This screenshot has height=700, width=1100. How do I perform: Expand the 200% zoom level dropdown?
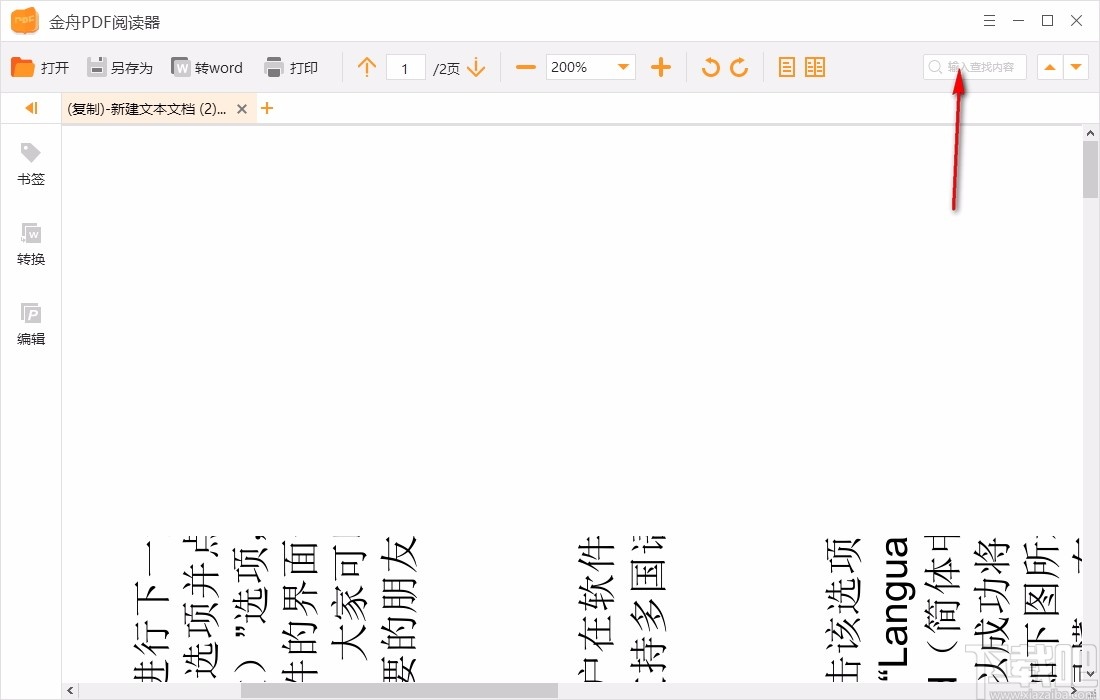(623, 67)
